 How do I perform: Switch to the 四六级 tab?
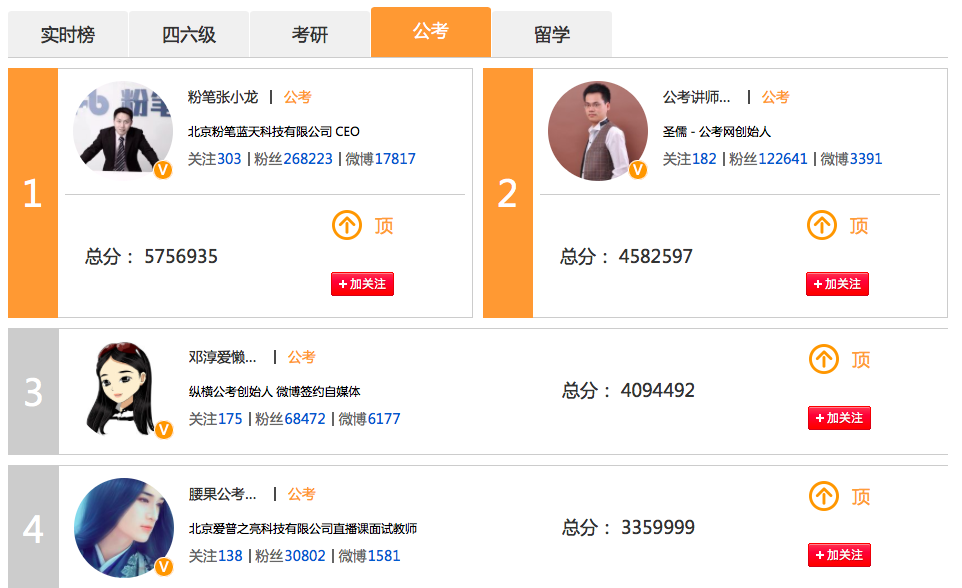[x=189, y=35]
